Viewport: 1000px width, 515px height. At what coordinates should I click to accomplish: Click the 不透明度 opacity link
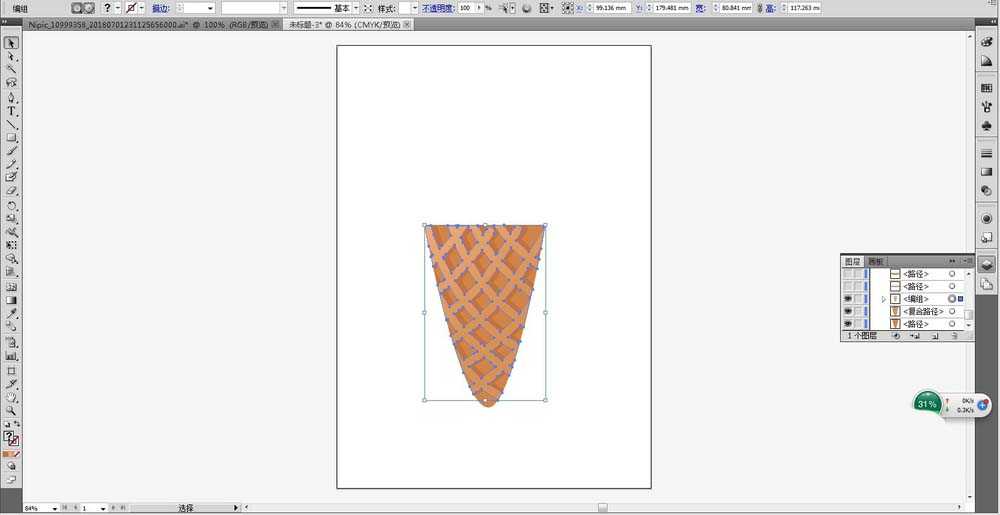(x=437, y=8)
